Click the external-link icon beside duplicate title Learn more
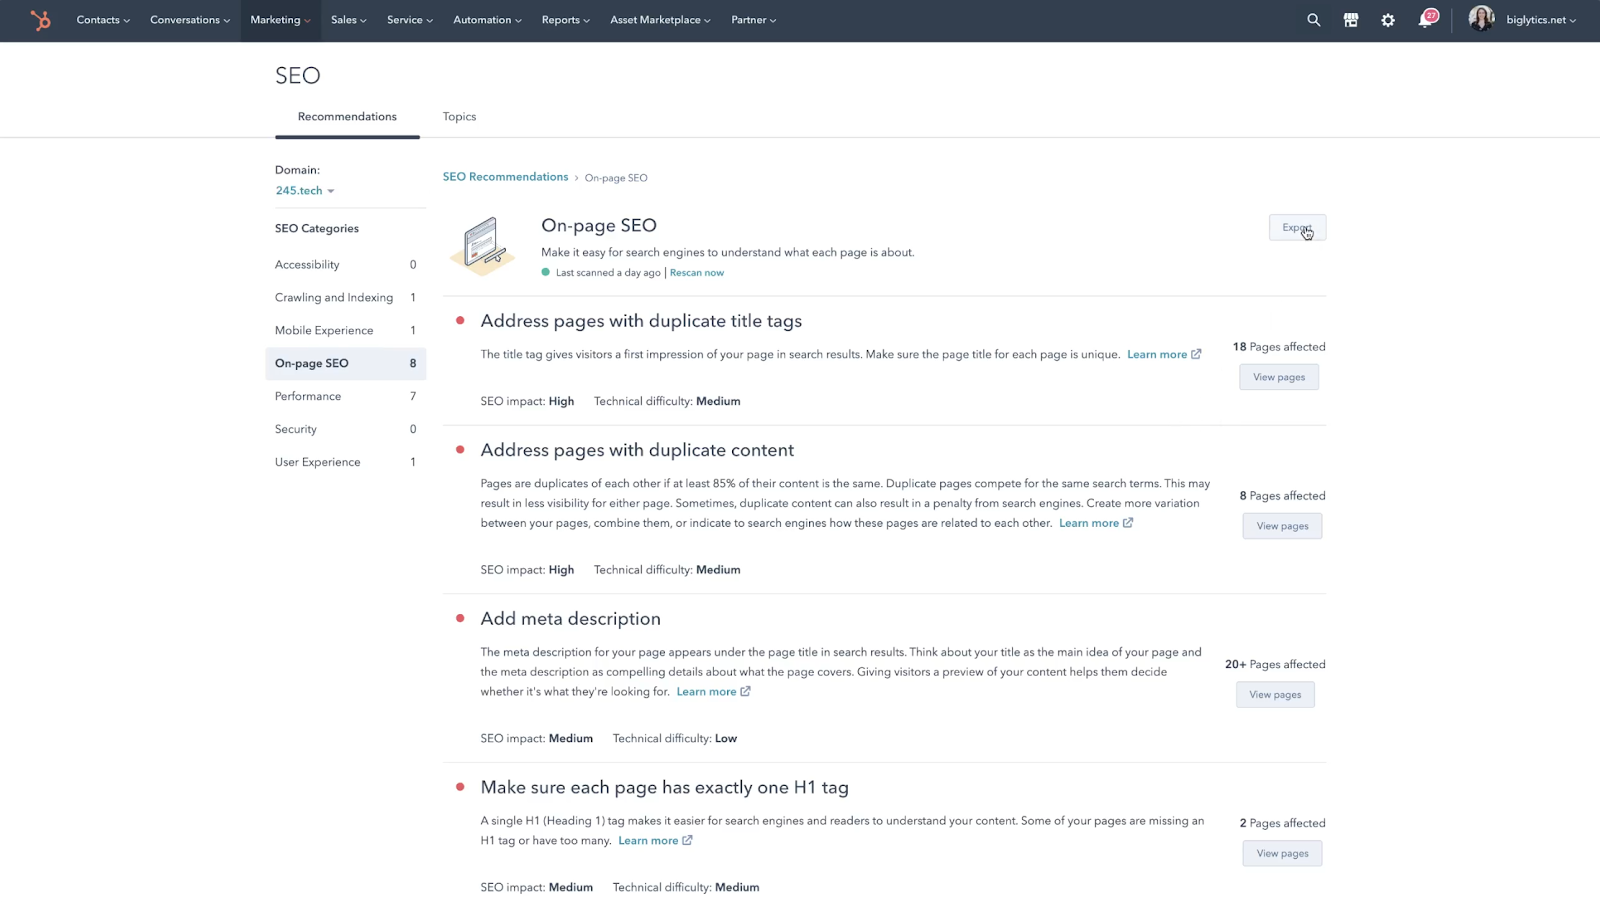1600x902 pixels. (x=1196, y=354)
